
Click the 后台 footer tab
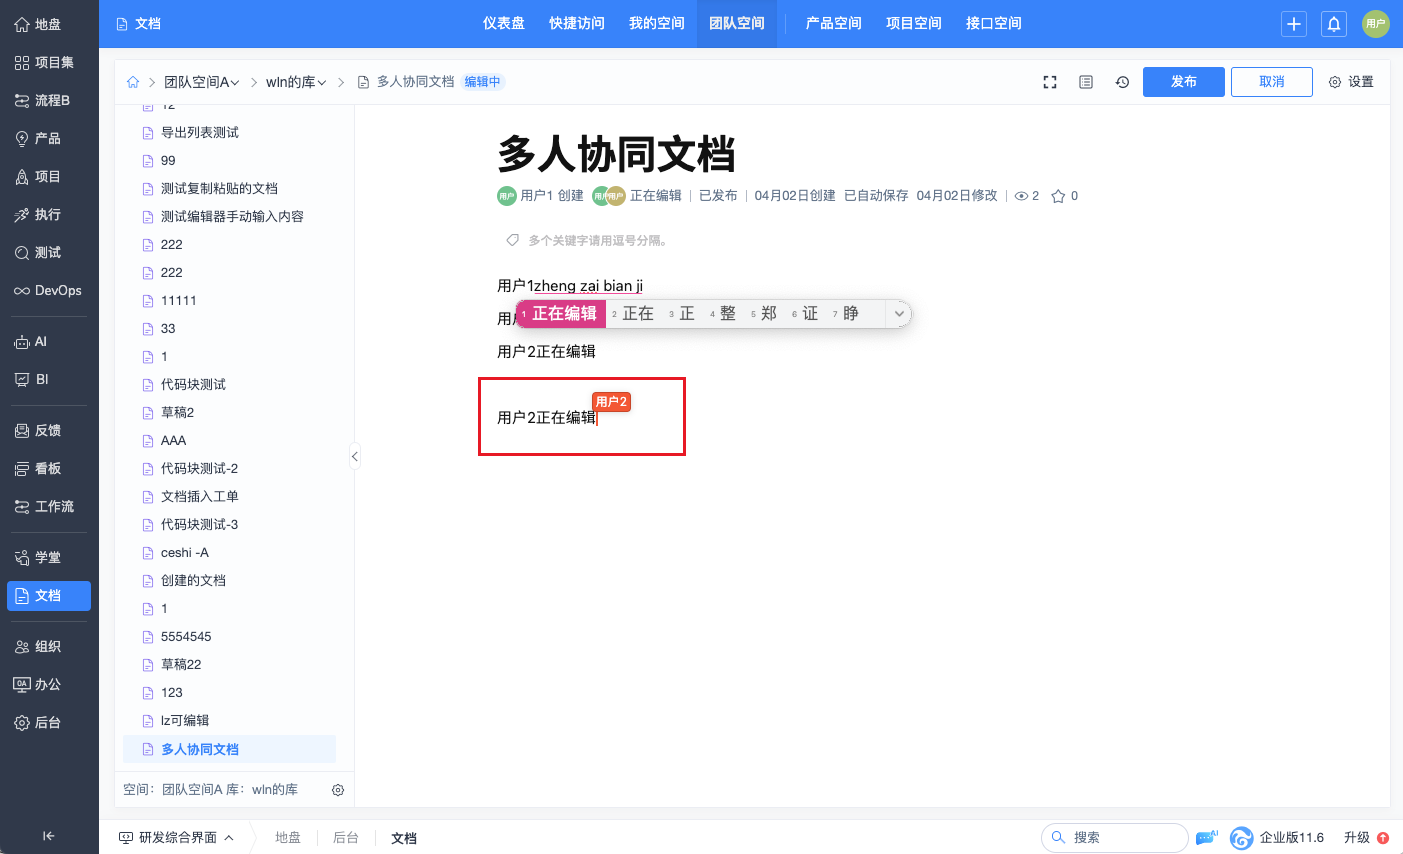[x=346, y=838]
